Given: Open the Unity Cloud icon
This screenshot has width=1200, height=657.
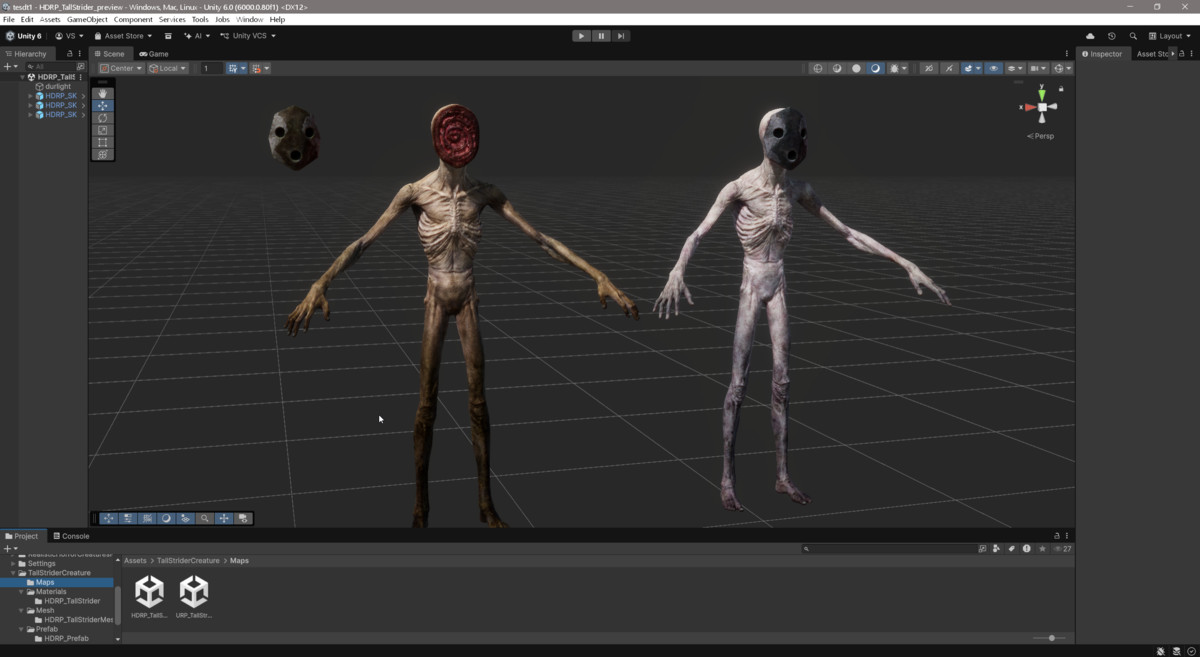Looking at the screenshot, I should tap(1090, 36).
